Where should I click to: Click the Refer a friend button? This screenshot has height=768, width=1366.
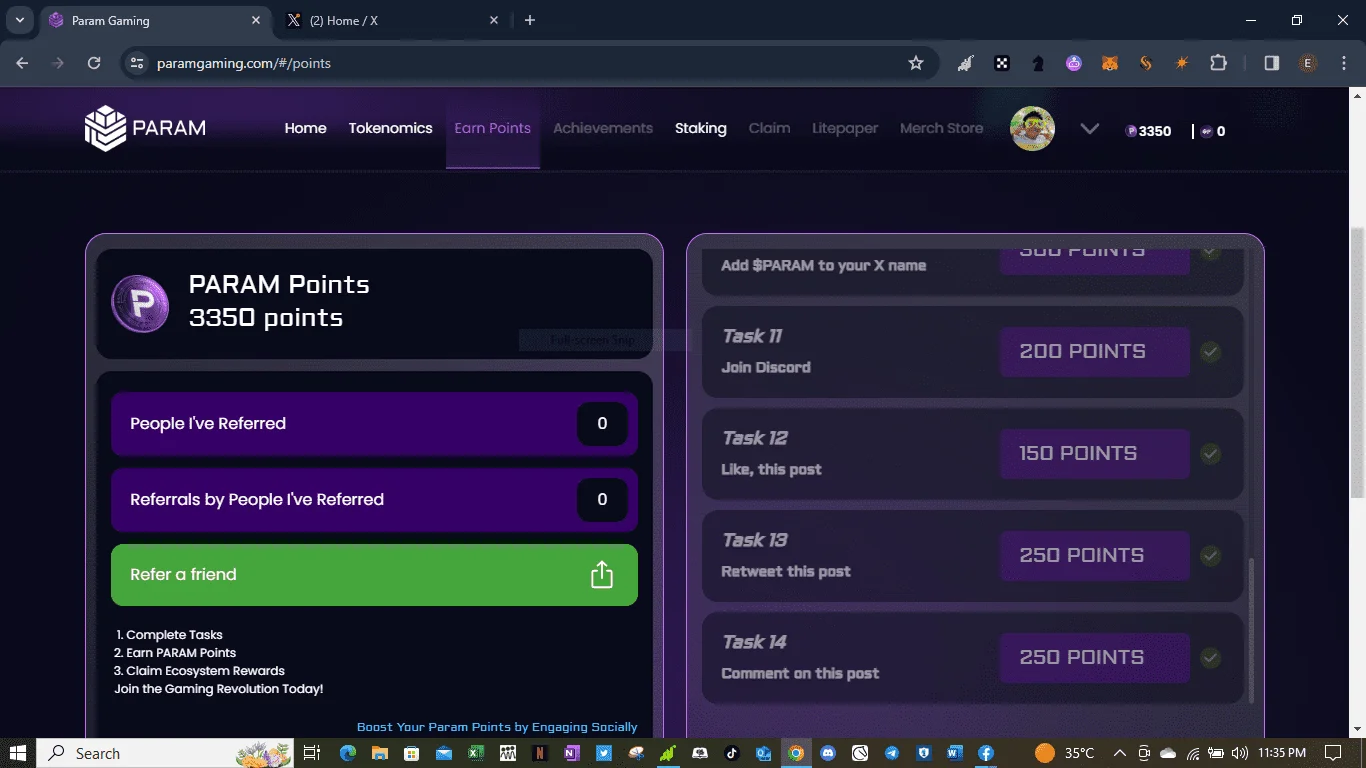374,575
